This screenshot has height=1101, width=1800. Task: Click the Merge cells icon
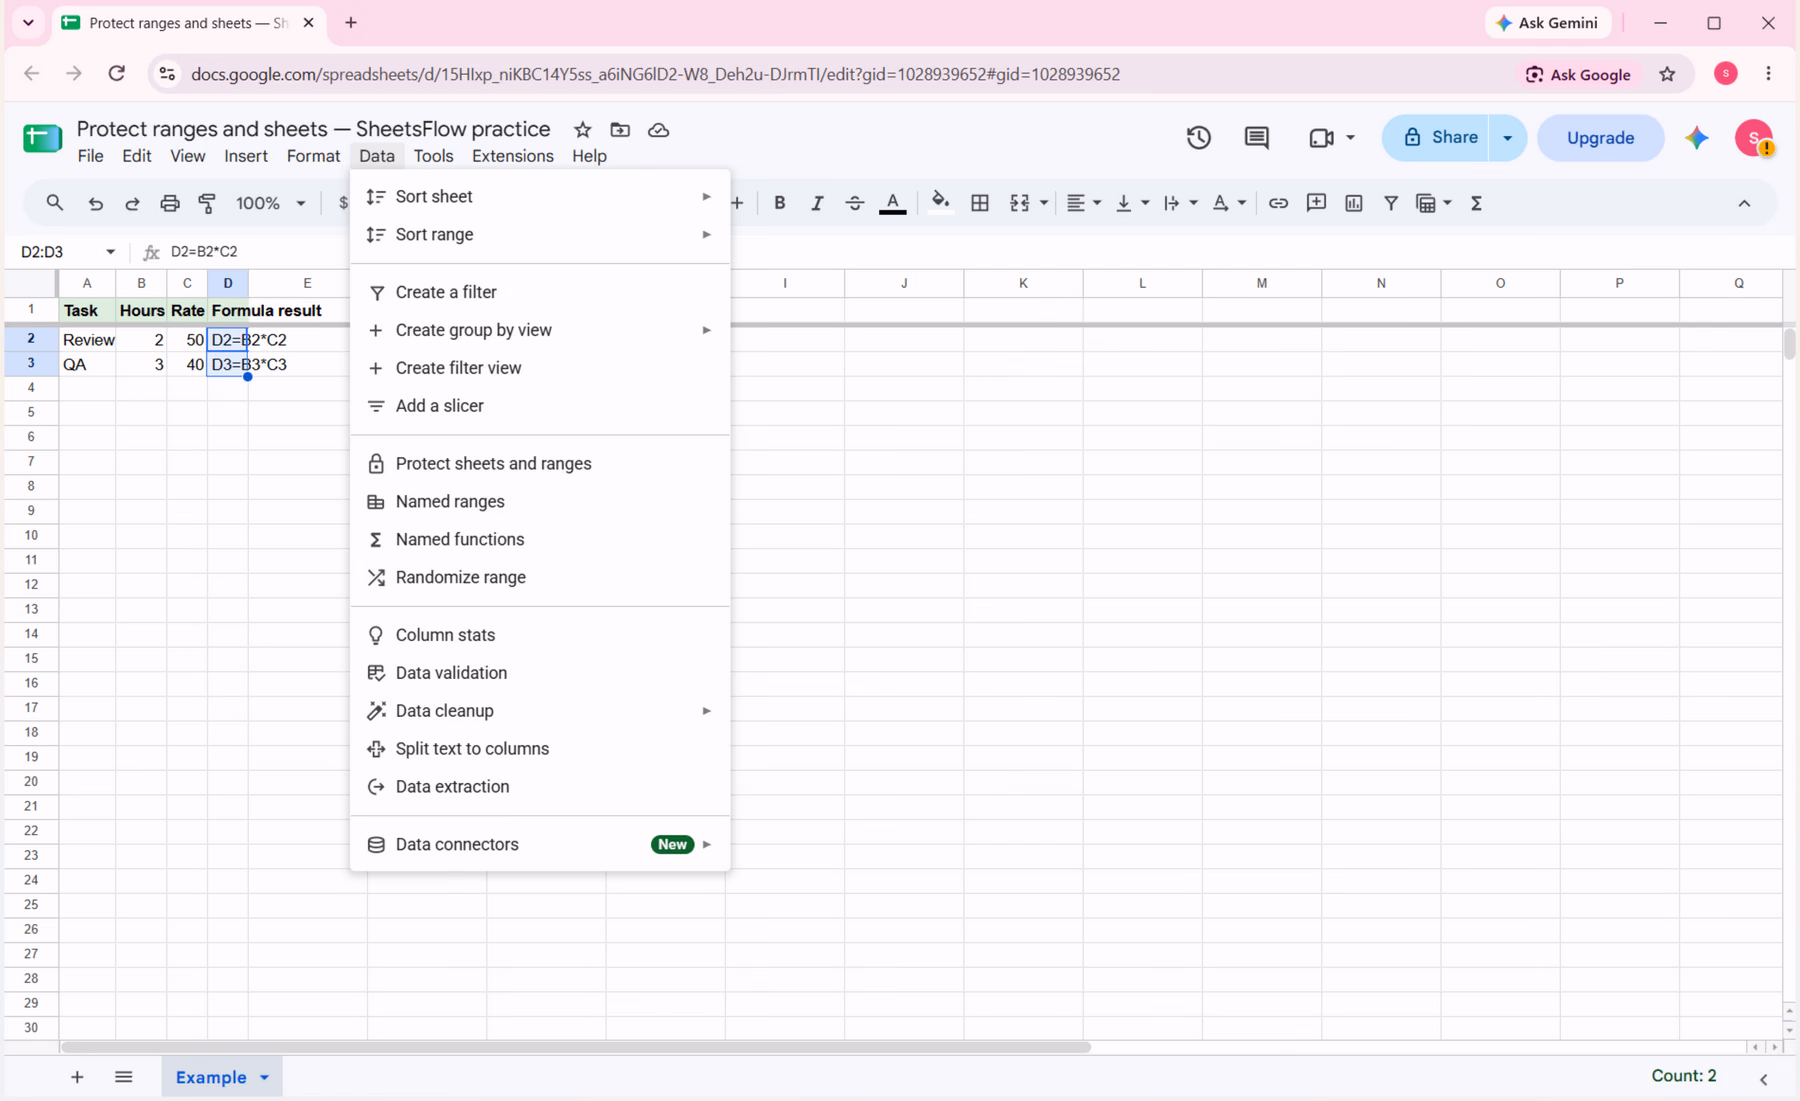coord(1019,203)
